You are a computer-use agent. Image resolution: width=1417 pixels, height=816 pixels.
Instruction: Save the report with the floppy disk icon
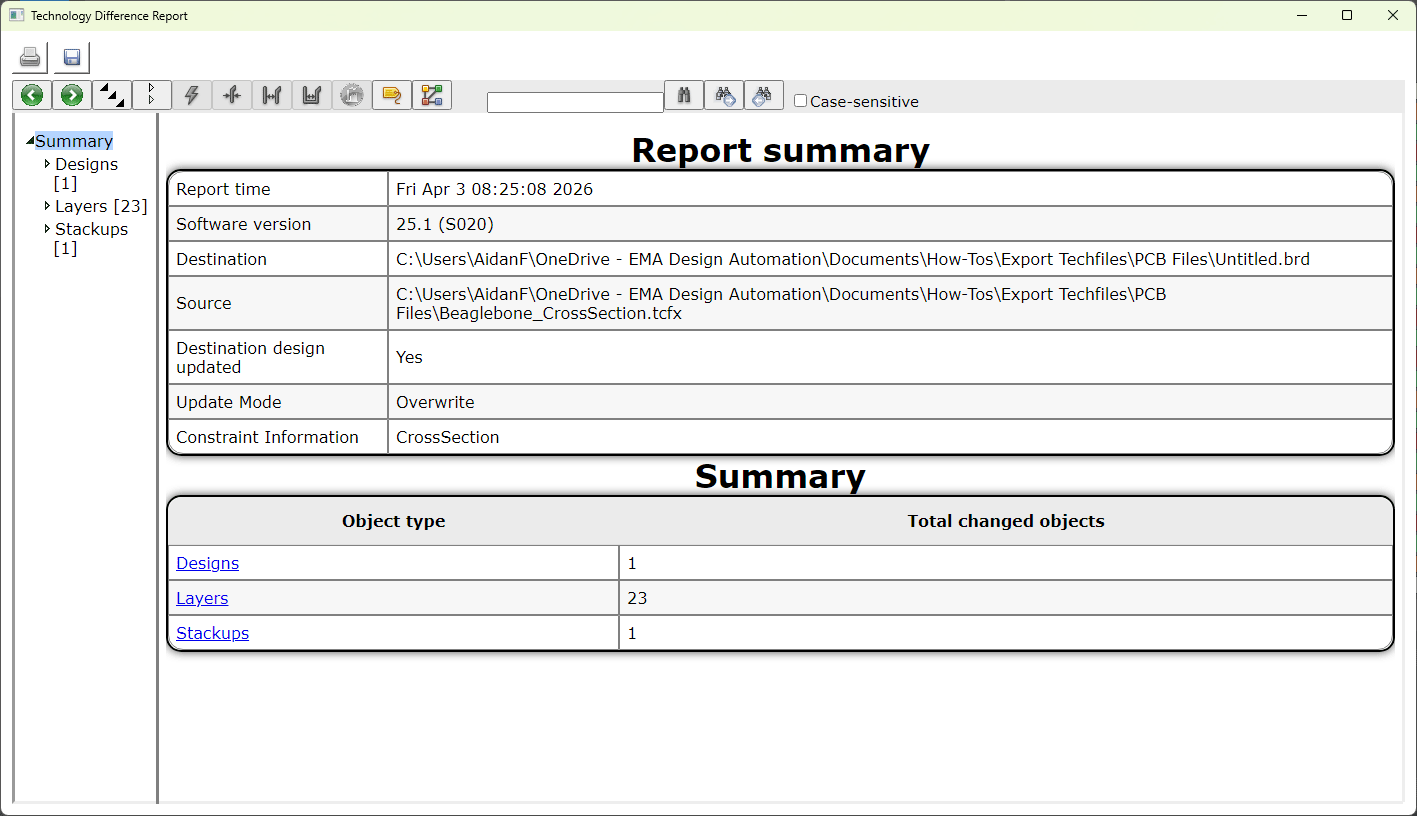tap(72, 58)
